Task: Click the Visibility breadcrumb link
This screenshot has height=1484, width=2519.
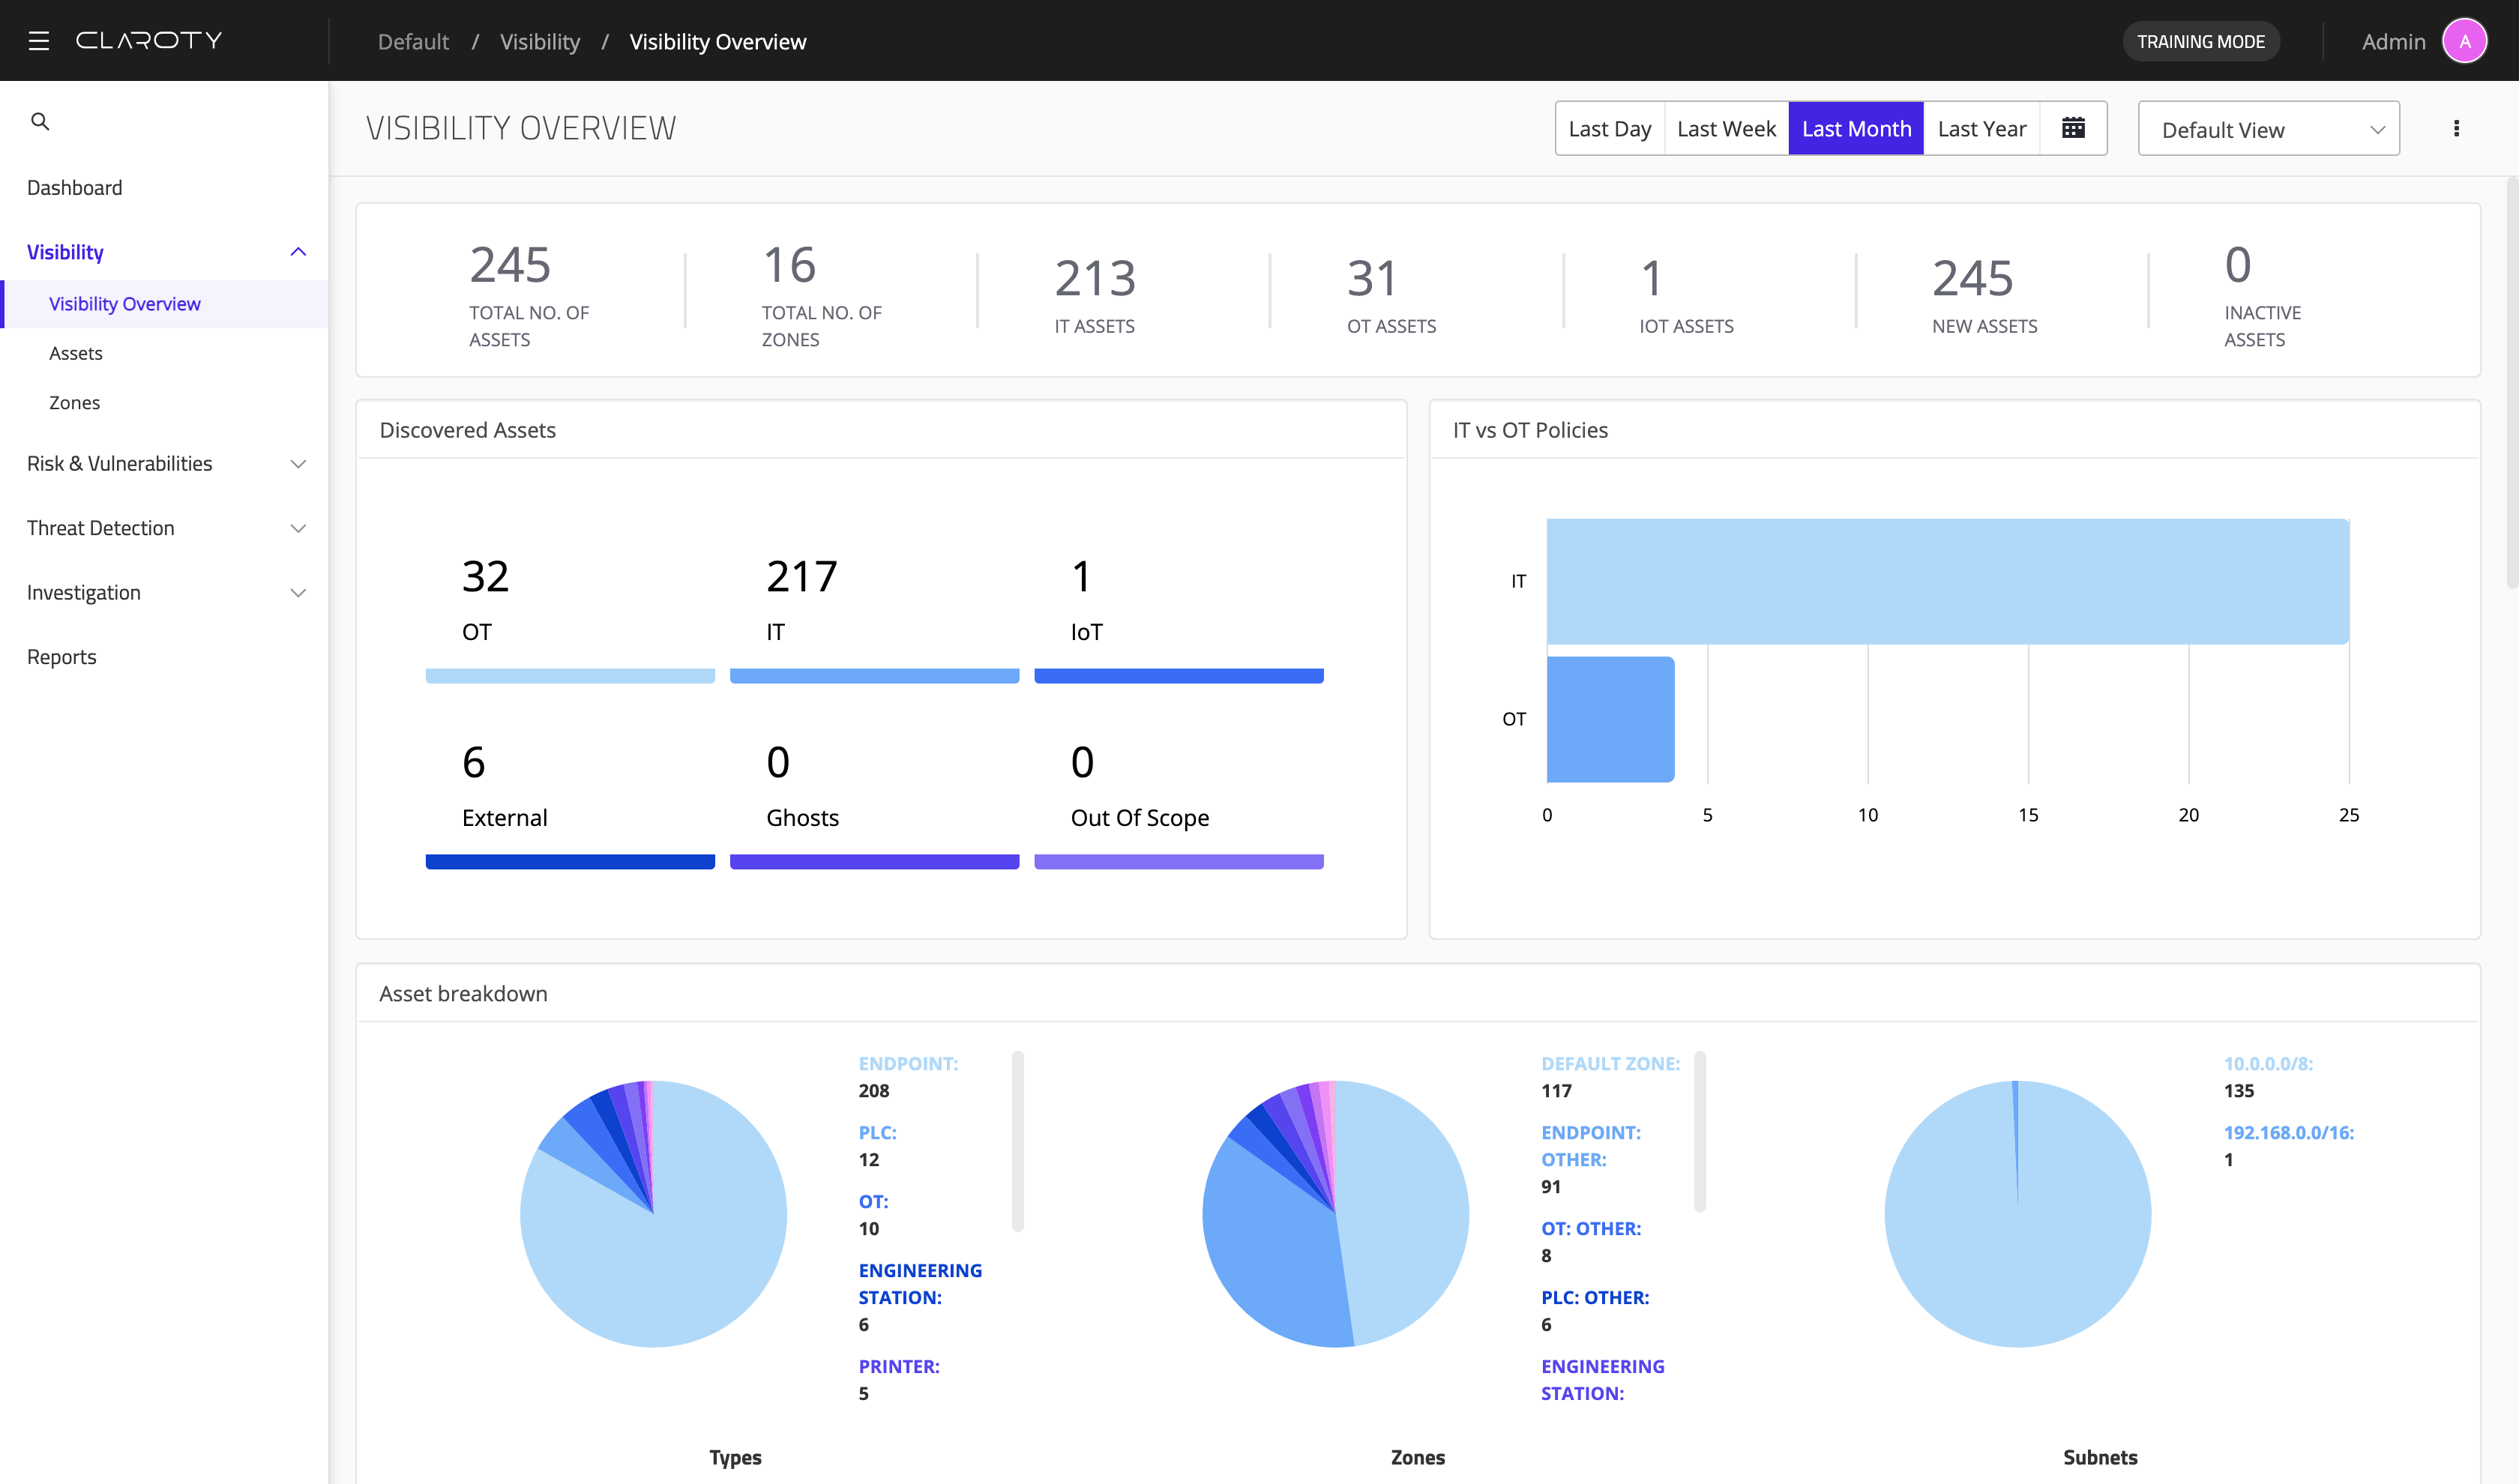Action: [539, 42]
